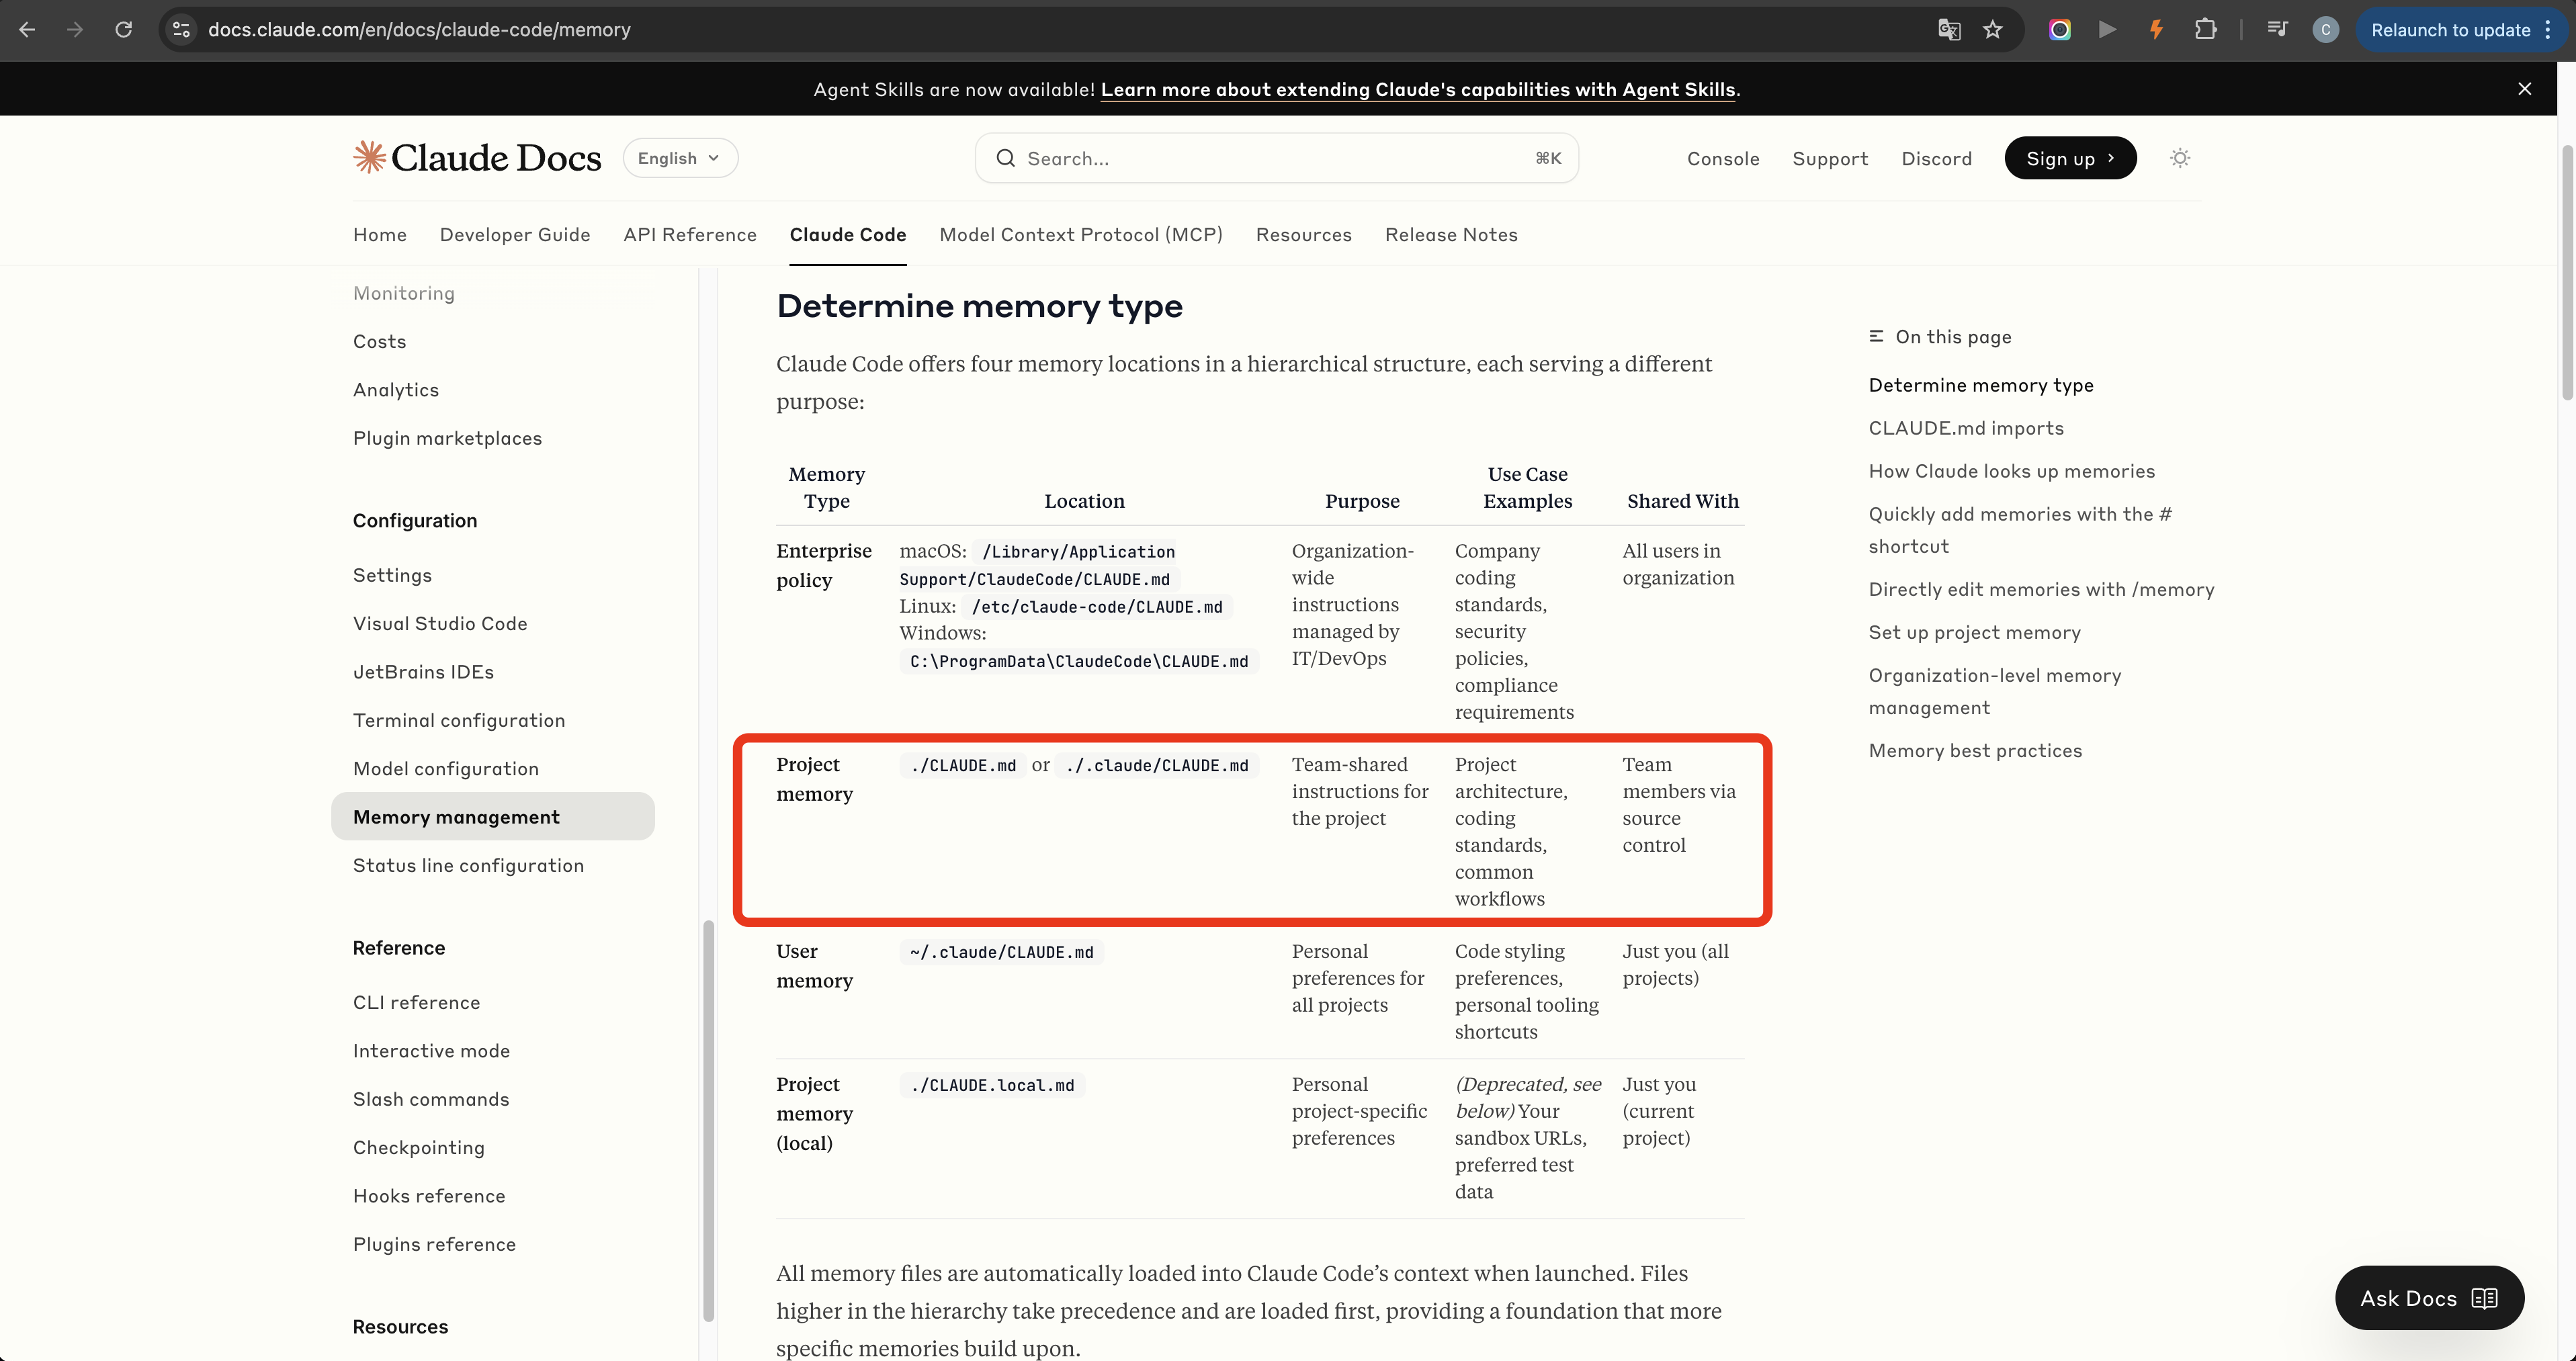Screen dimensions: 2576x1361
Task: Open Model configuration sidebar page
Action: [x=445, y=769]
